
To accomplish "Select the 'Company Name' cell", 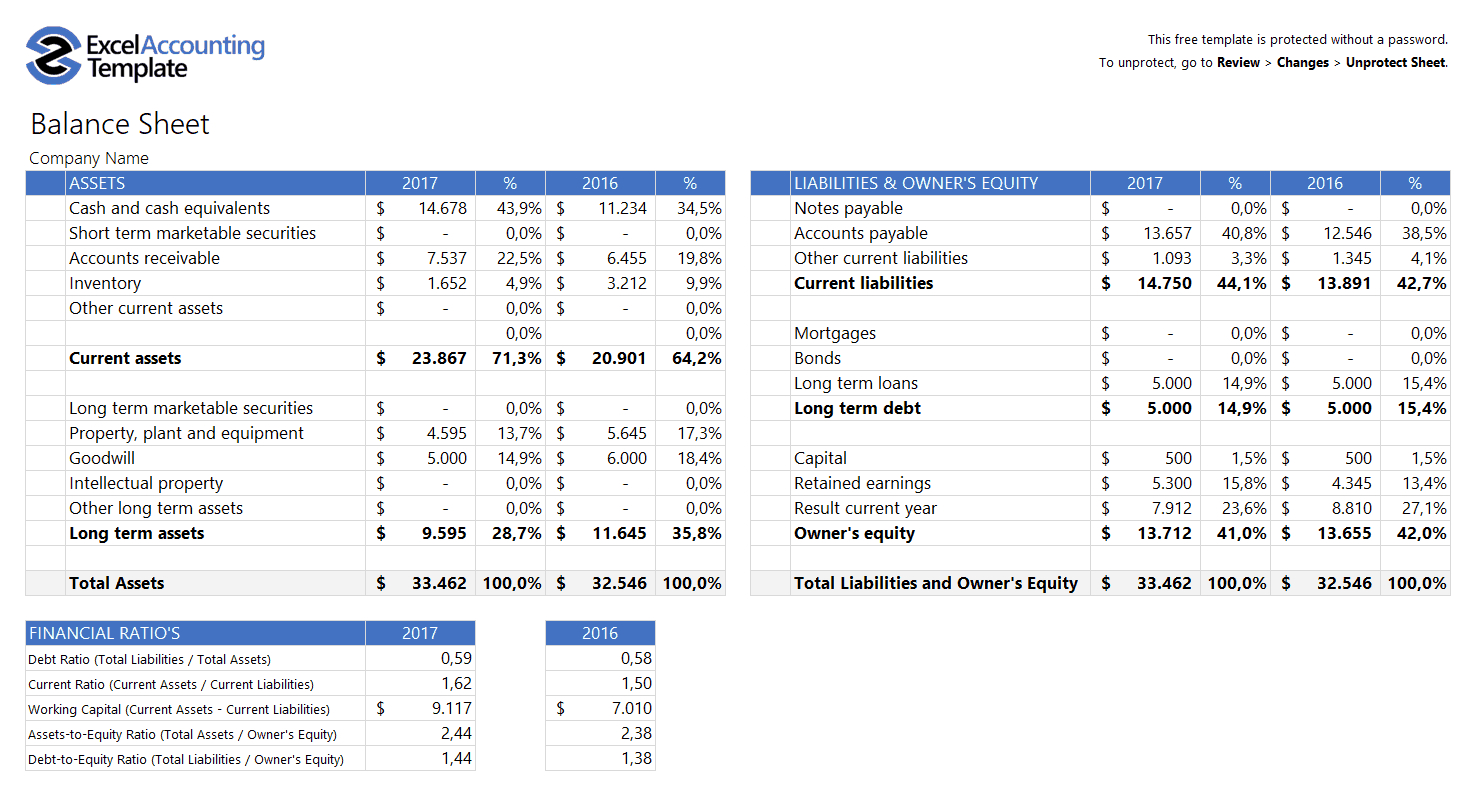I will (89, 158).
